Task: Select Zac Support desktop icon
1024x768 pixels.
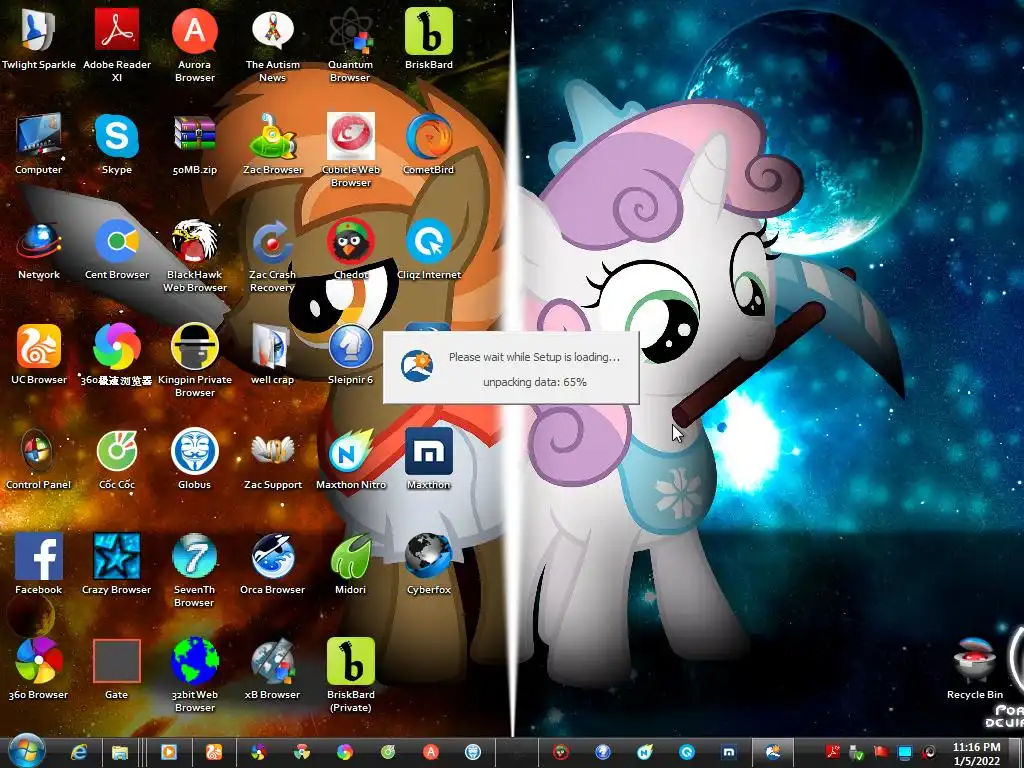Action: tap(273, 451)
